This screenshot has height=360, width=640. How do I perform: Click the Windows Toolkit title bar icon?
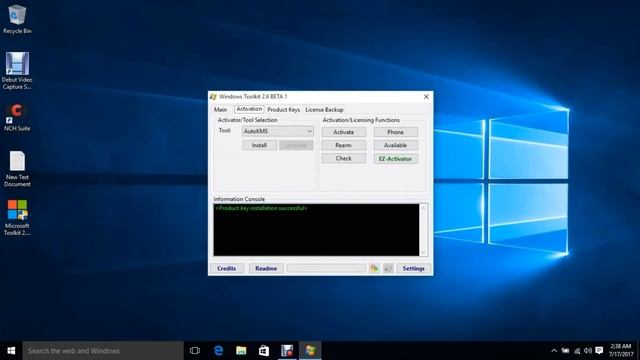point(213,97)
